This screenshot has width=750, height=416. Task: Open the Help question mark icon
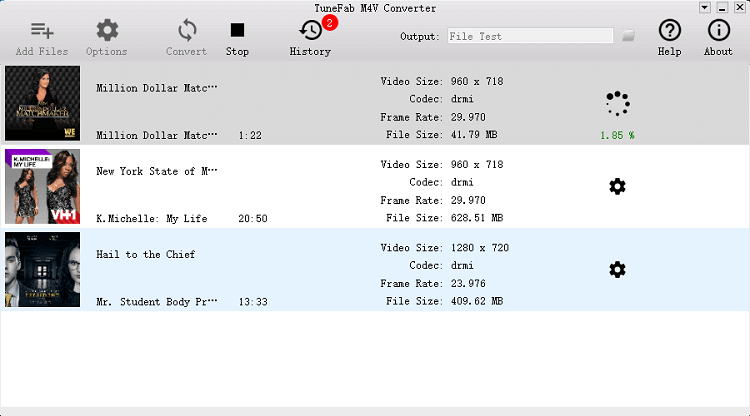670,30
